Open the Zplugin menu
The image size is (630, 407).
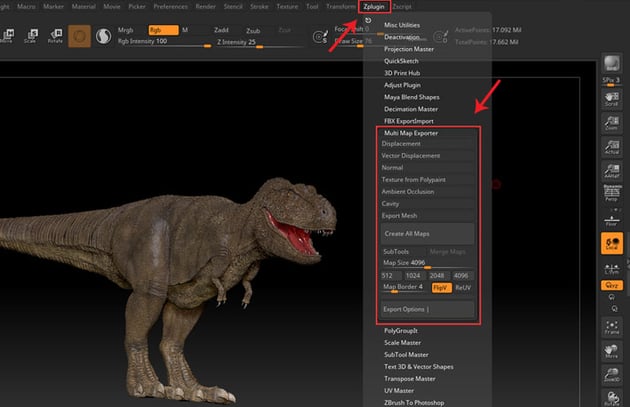click(373, 7)
